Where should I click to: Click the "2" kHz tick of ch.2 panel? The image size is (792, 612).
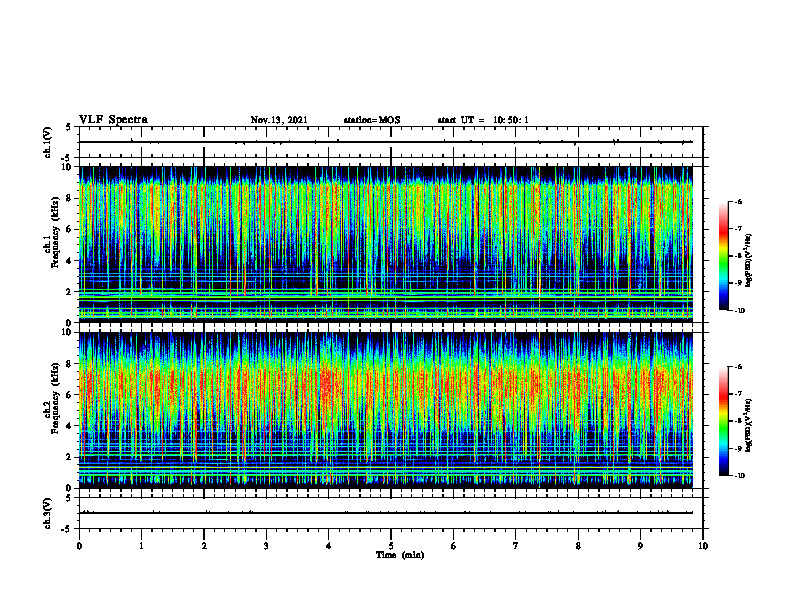click(69, 457)
